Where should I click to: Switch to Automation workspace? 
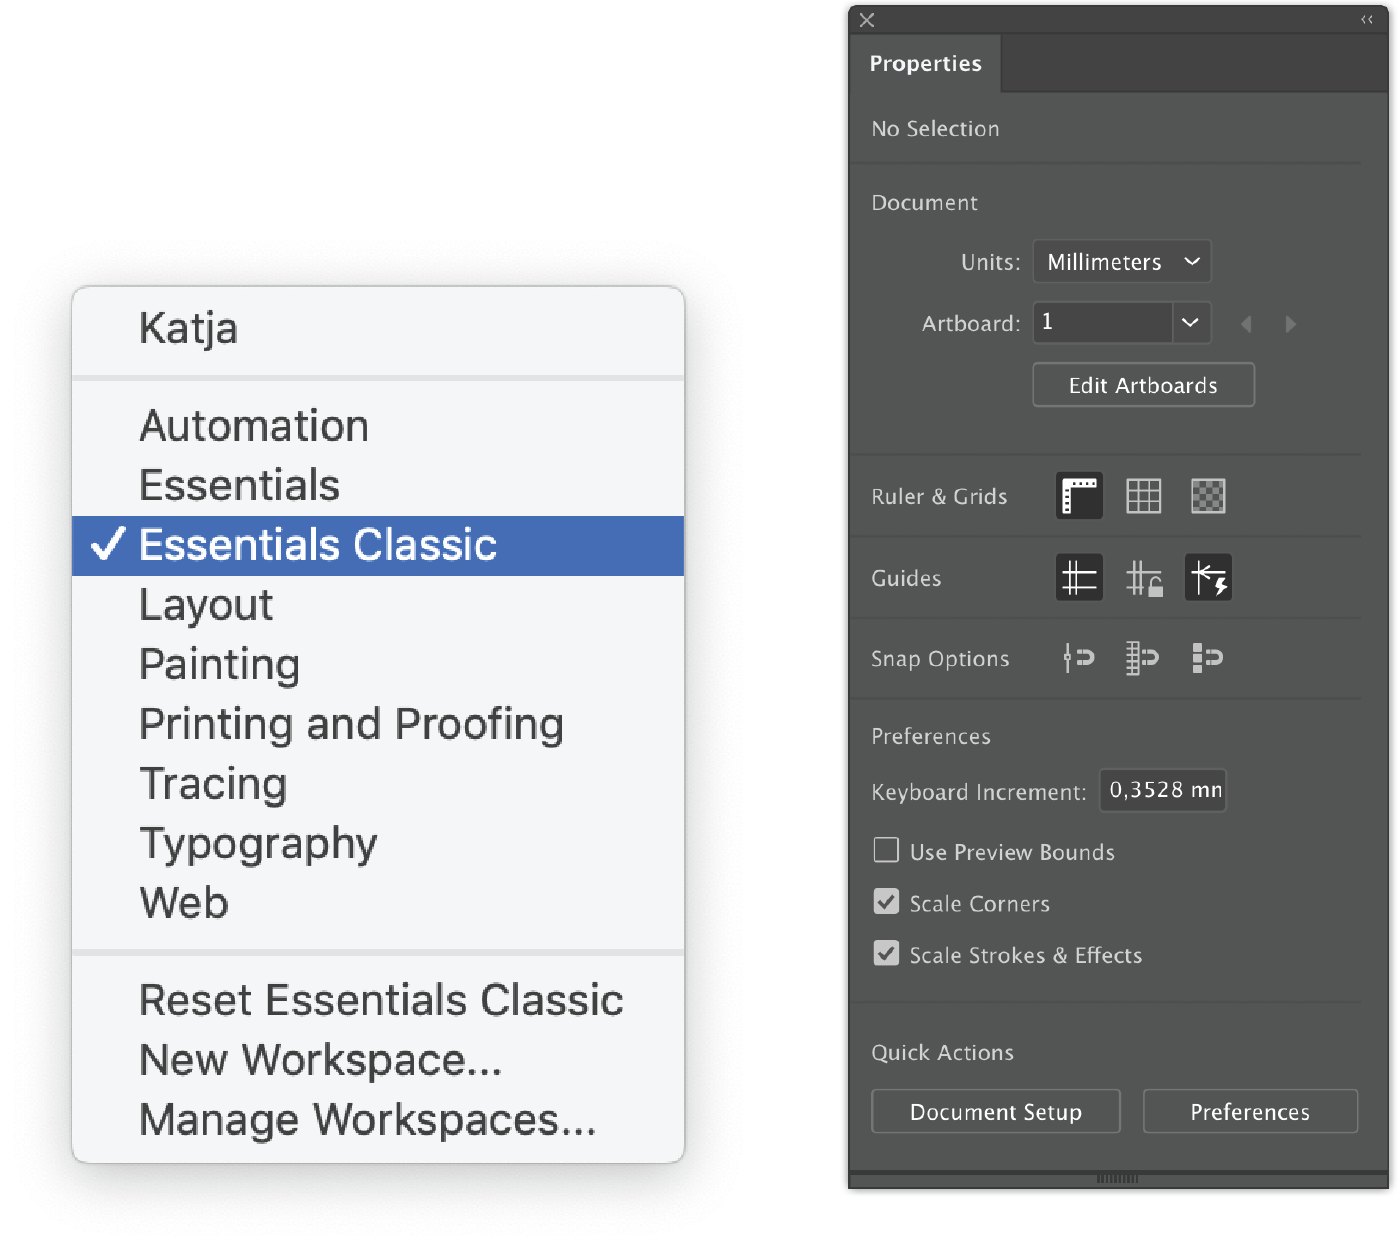pos(378,426)
